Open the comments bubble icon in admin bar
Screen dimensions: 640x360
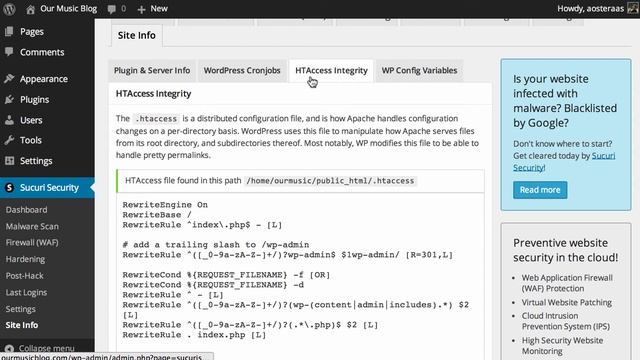click(x=111, y=9)
